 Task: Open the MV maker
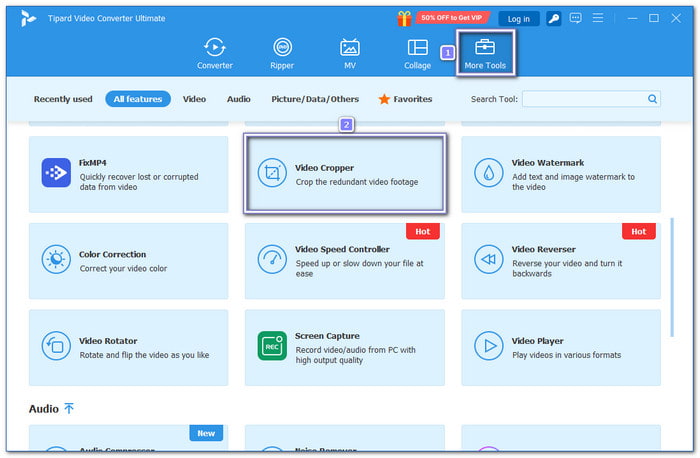[350, 53]
